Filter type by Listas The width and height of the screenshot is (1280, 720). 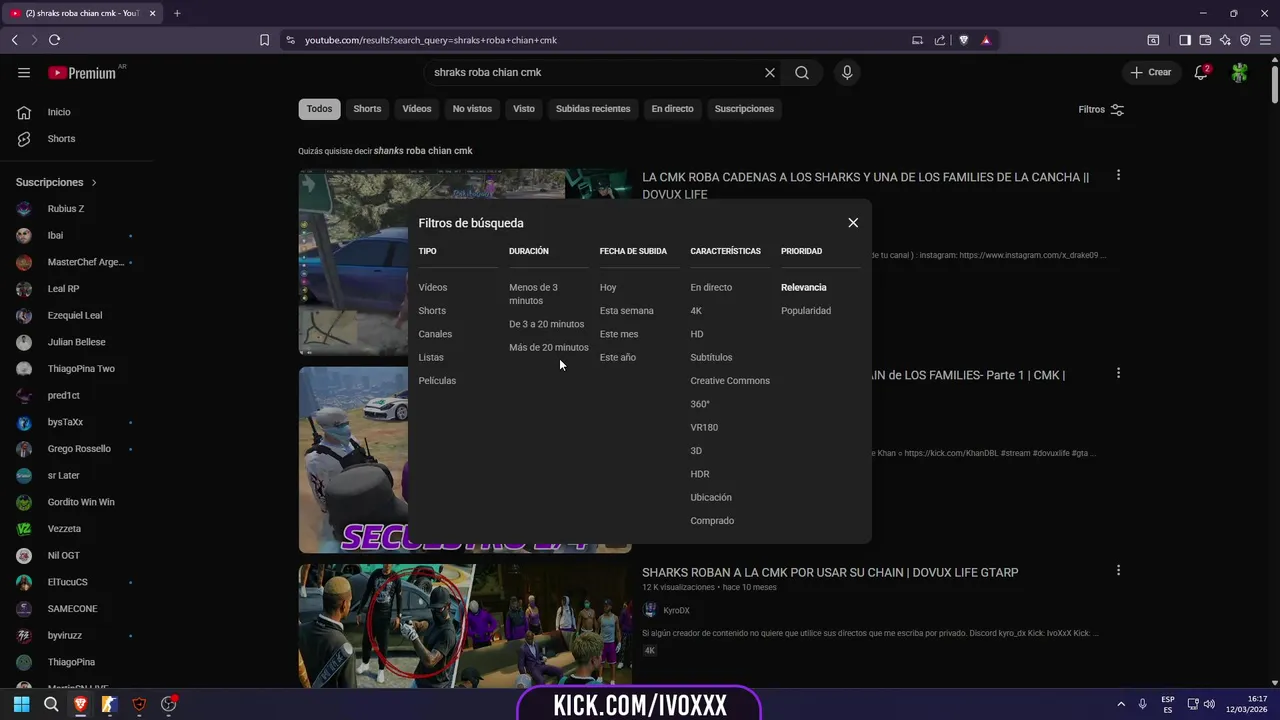(431, 358)
